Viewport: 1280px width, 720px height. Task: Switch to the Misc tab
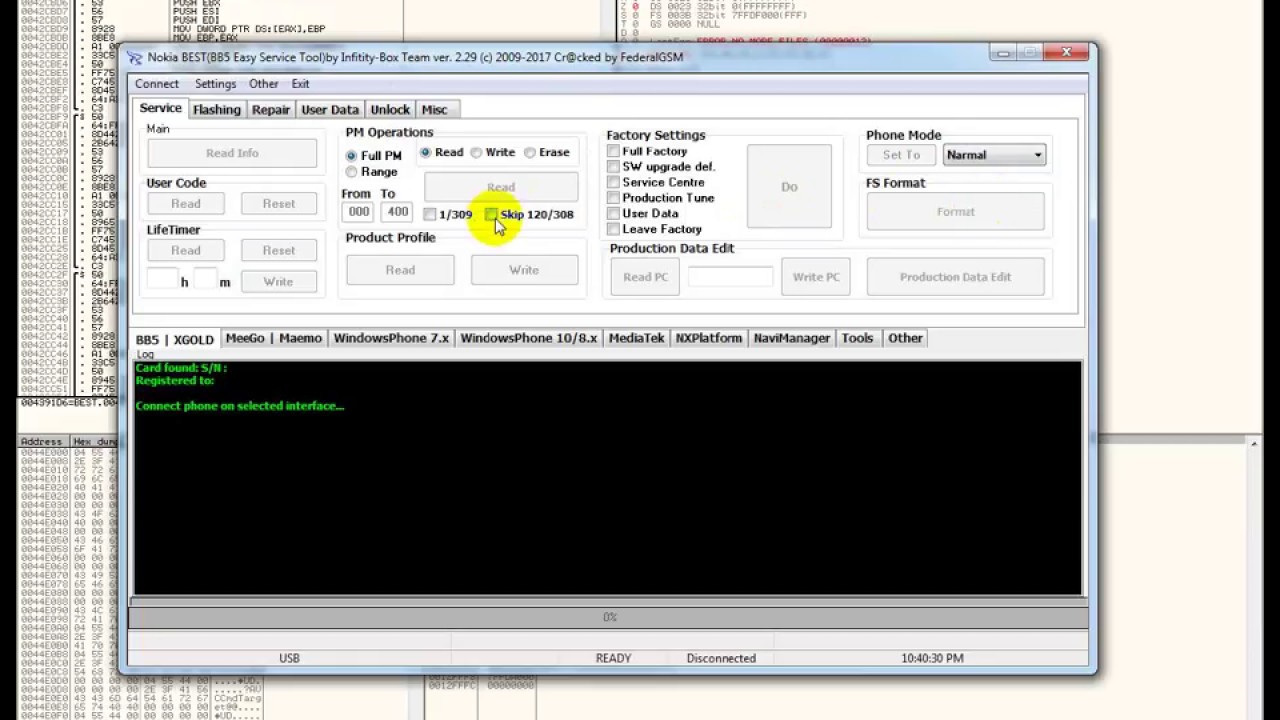point(434,110)
